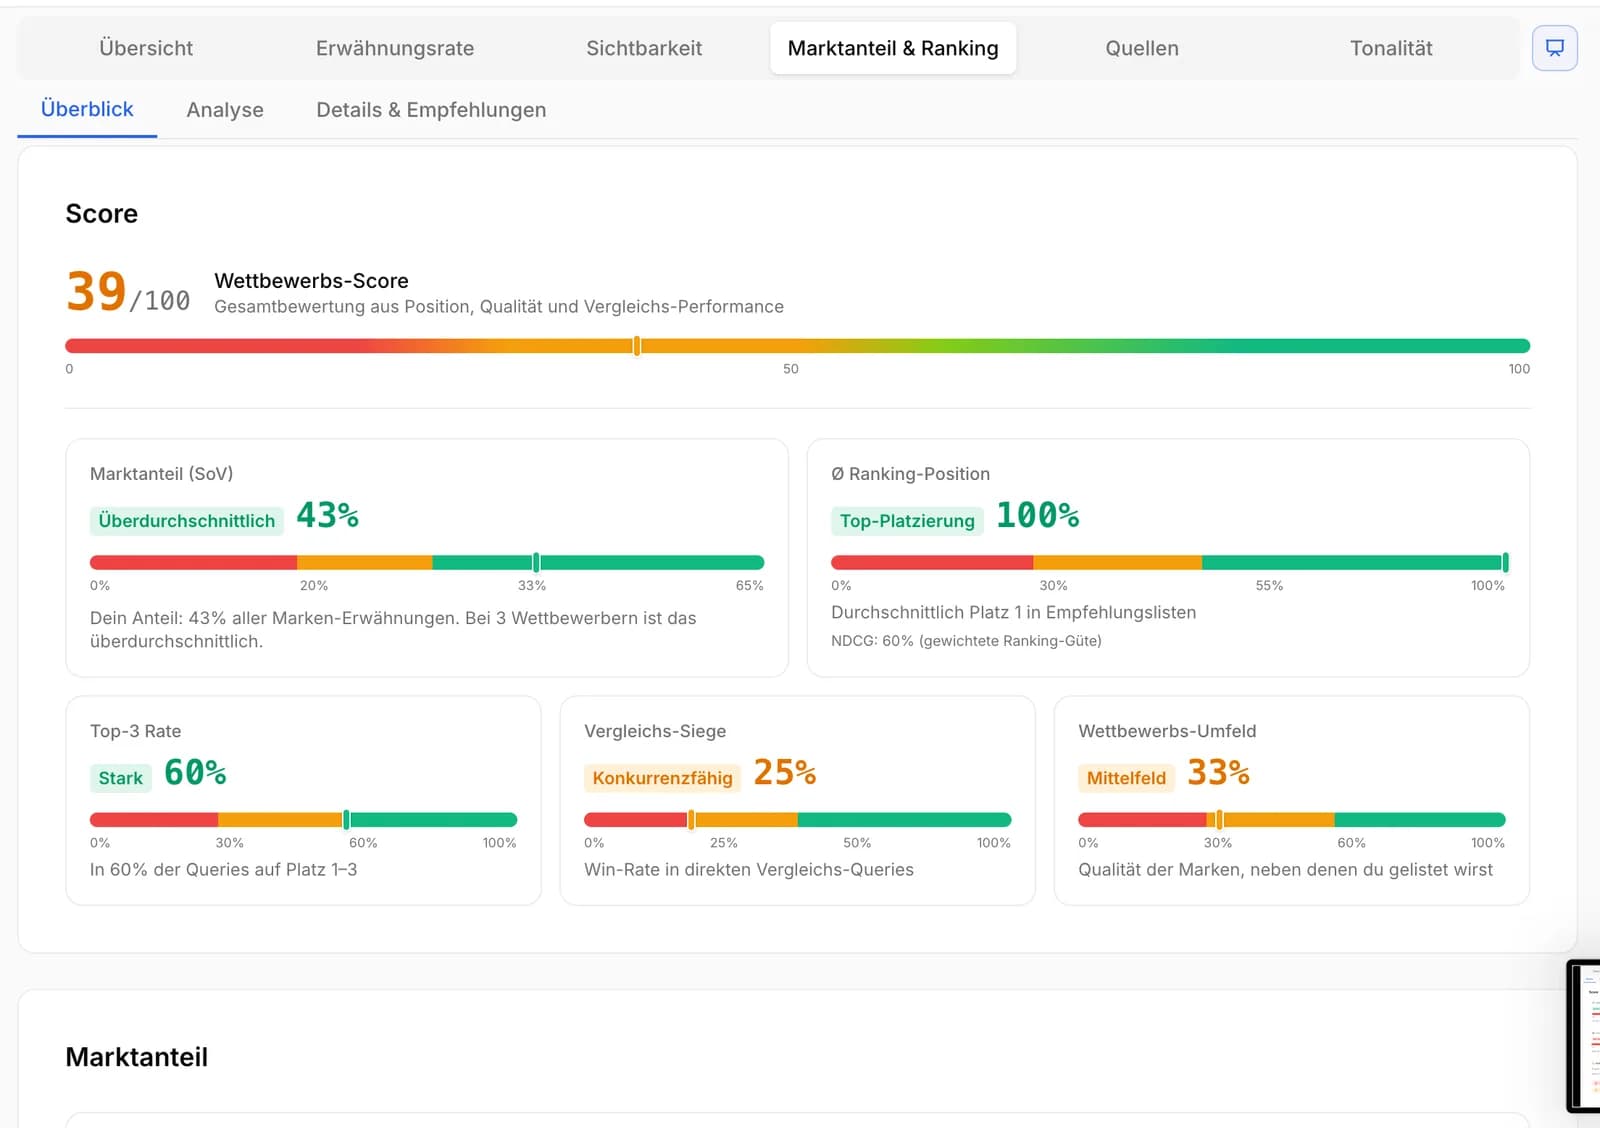This screenshot has height=1128, width=1600.
Task: Click the Wettbewerbs-Umfeld card title
Action: [1167, 731]
